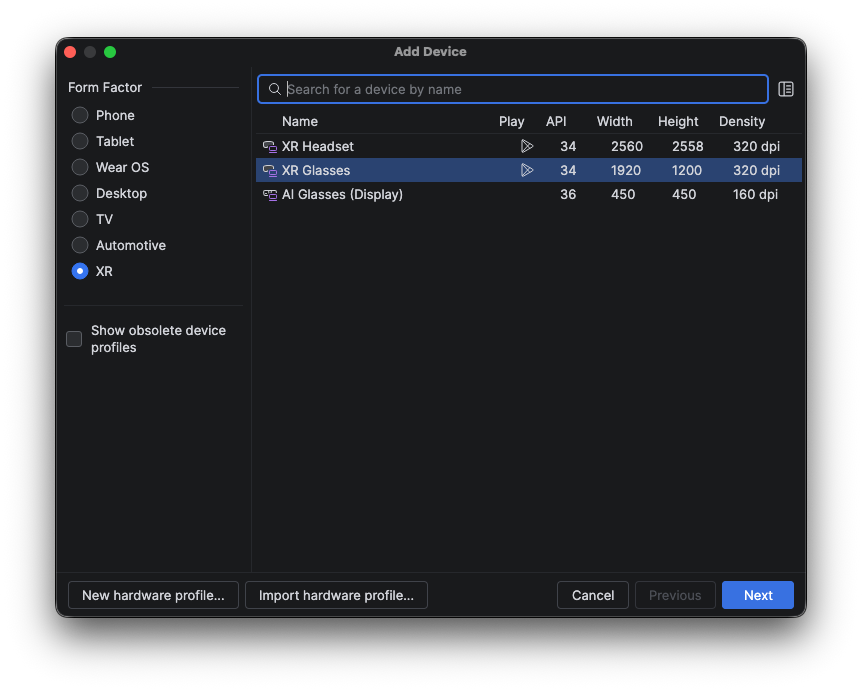Click the Next button
Viewport: 862px width, 691px height.
pos(758,595)
